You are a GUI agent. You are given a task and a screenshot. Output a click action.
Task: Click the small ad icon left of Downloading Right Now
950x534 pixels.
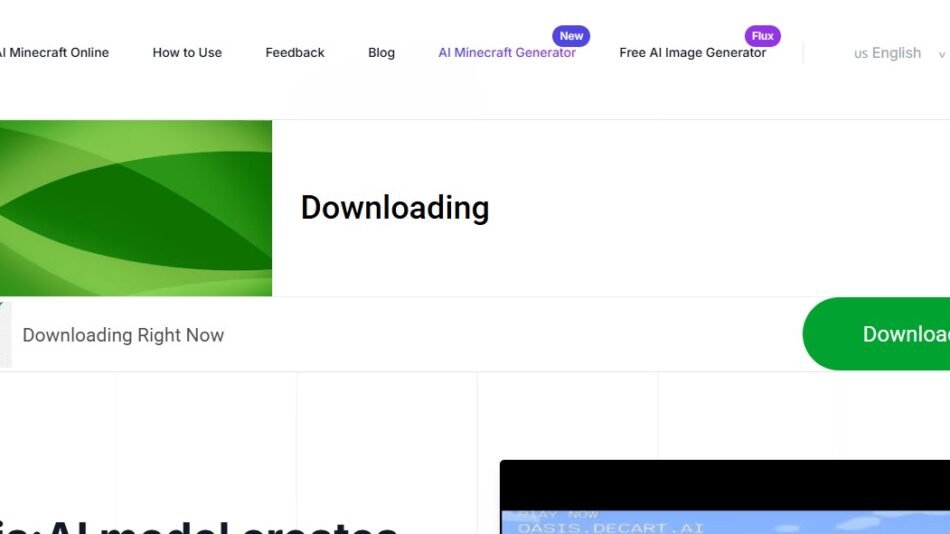[x=5, y=335]
